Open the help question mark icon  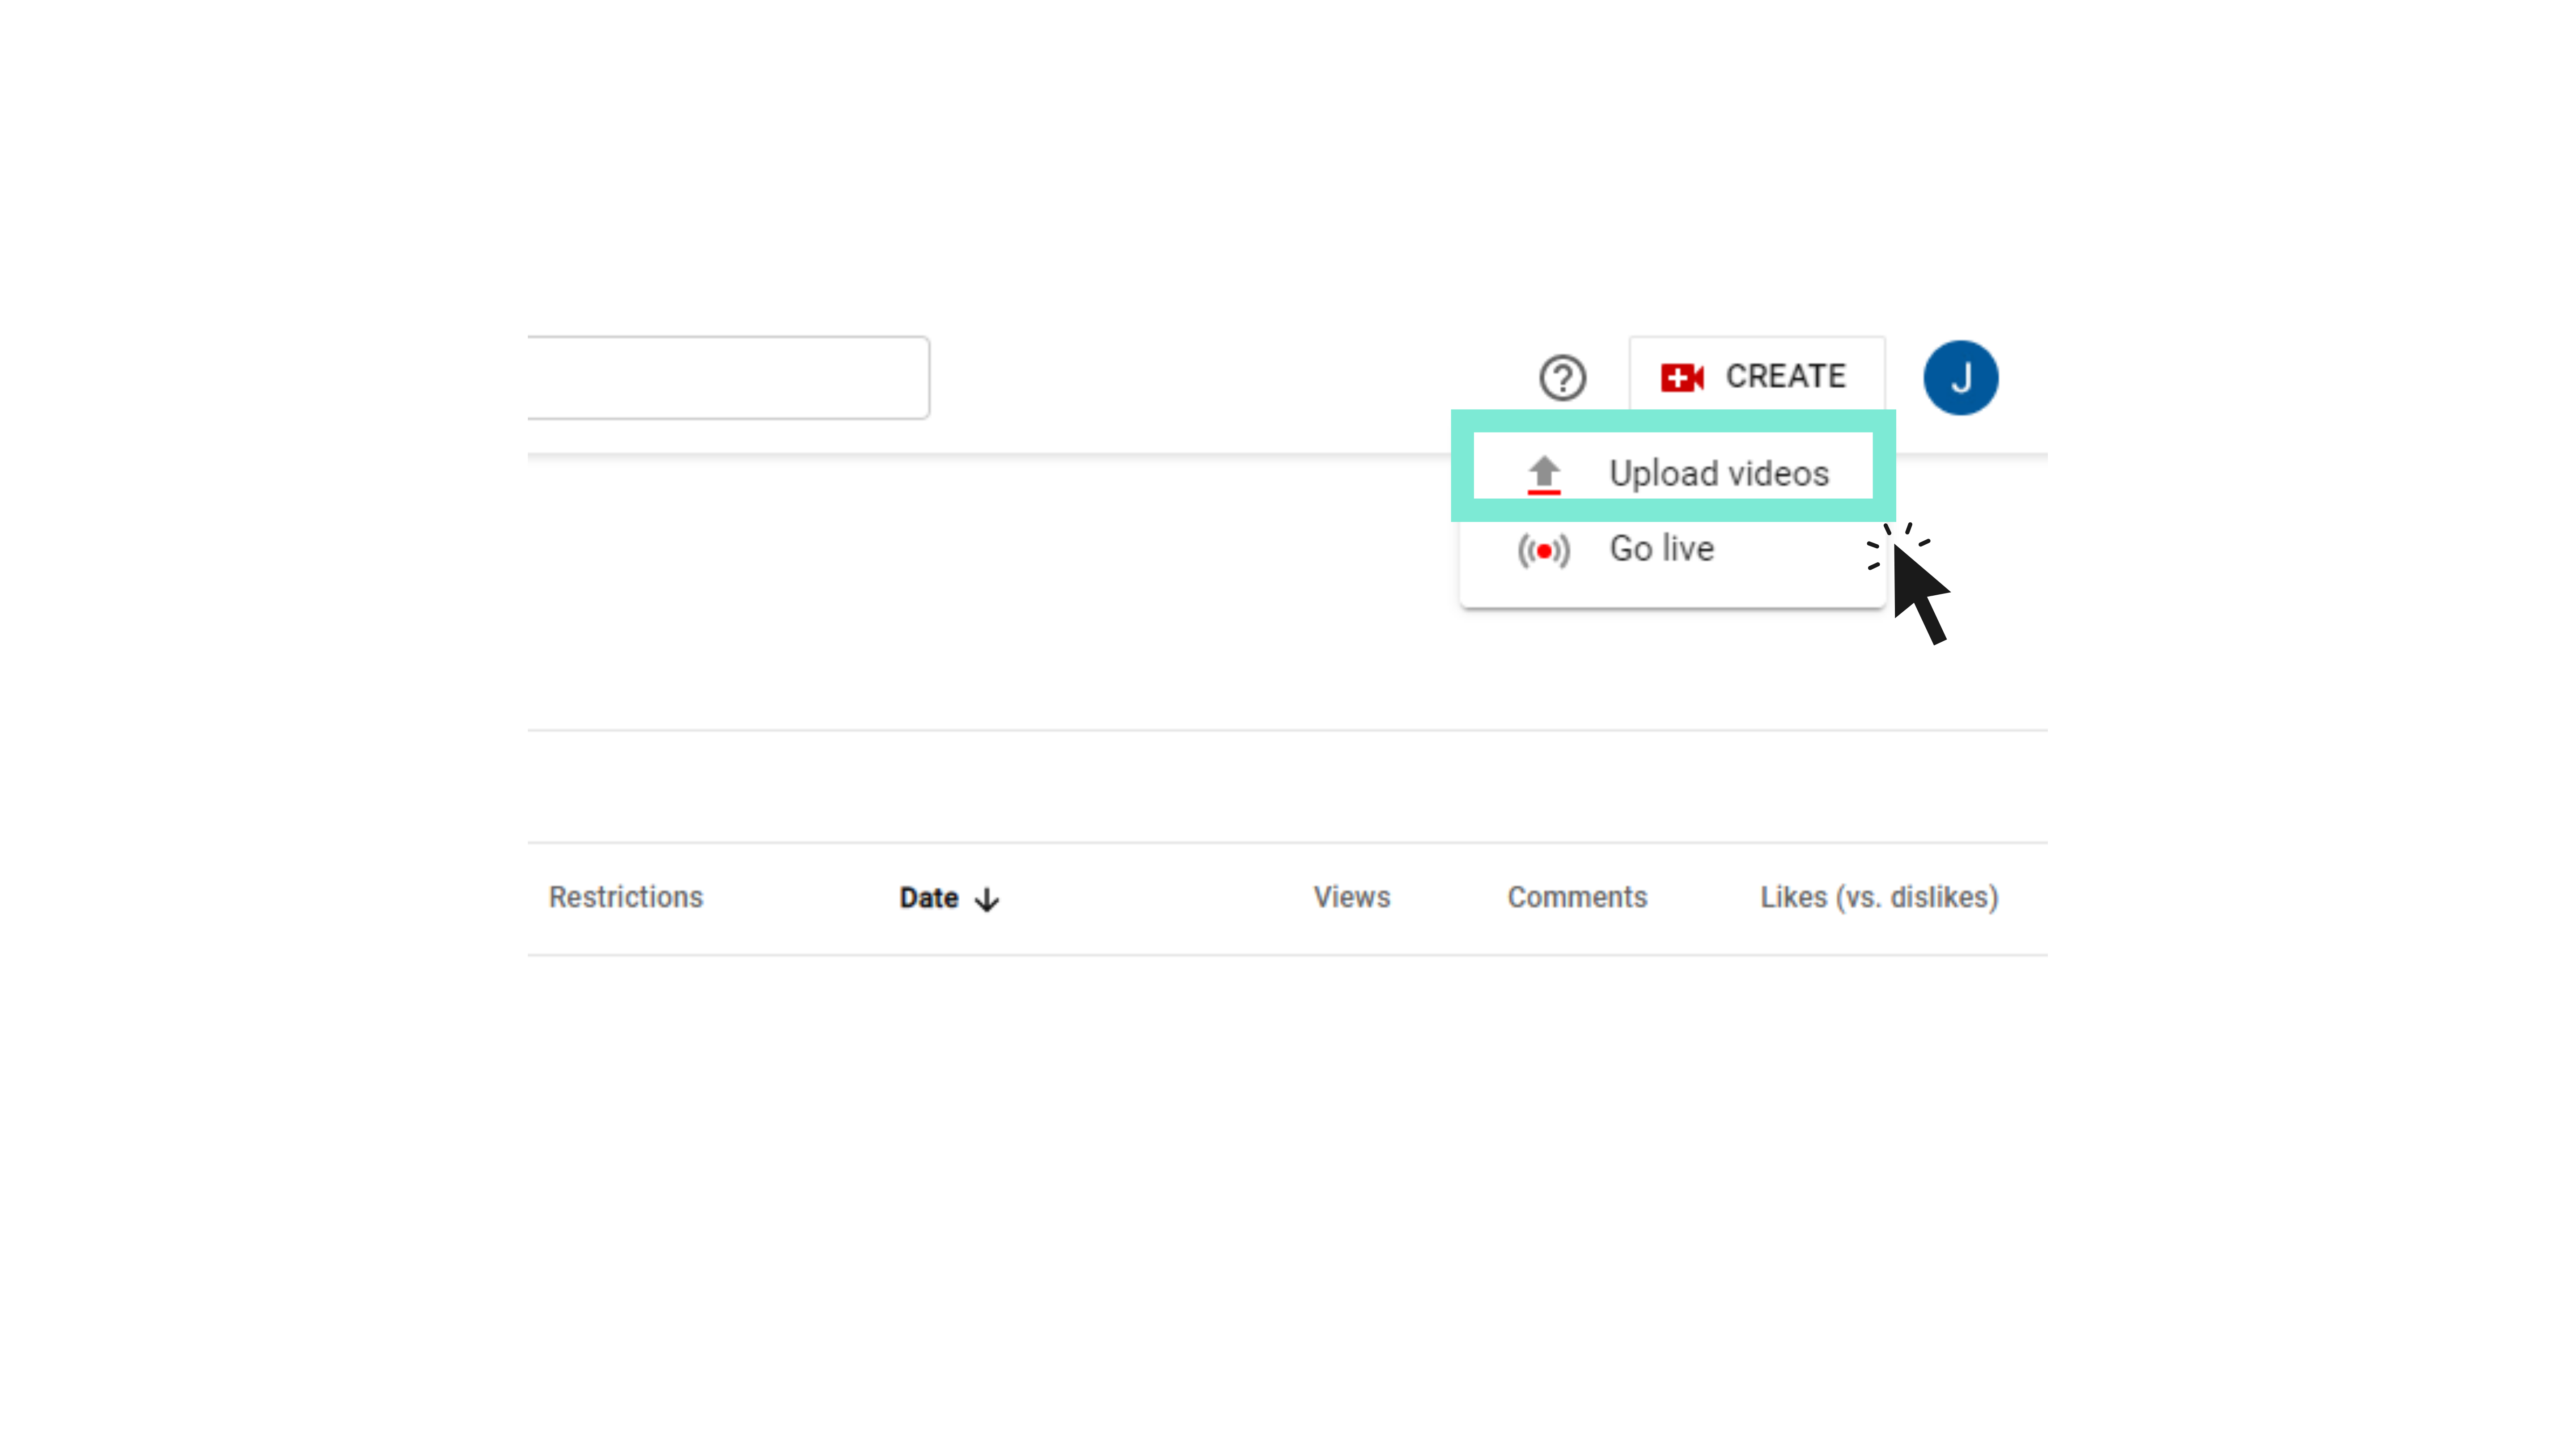[x=1562, y=378]
